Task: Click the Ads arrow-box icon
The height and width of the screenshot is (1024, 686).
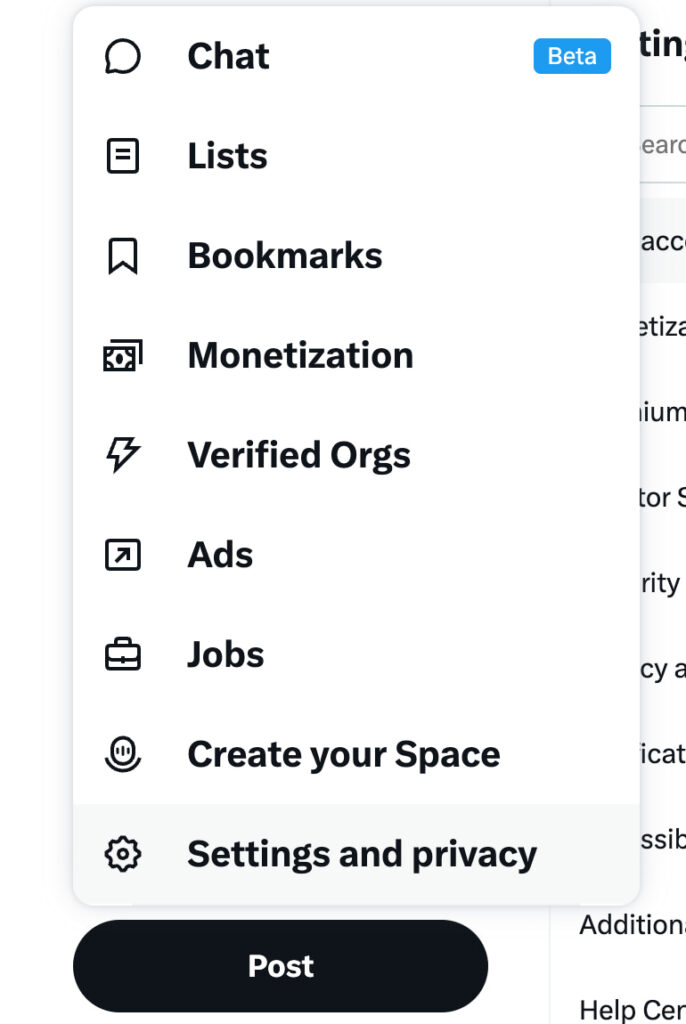Action: click(123, 555)
